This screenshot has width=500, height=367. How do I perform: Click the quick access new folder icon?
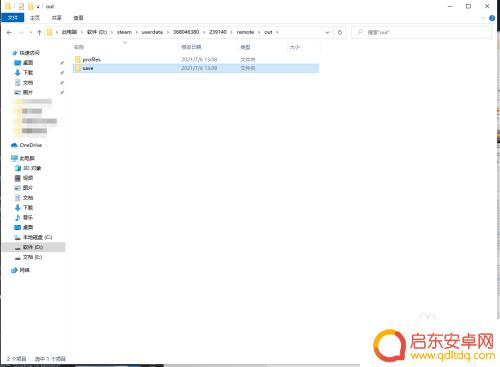click(30, 6)
